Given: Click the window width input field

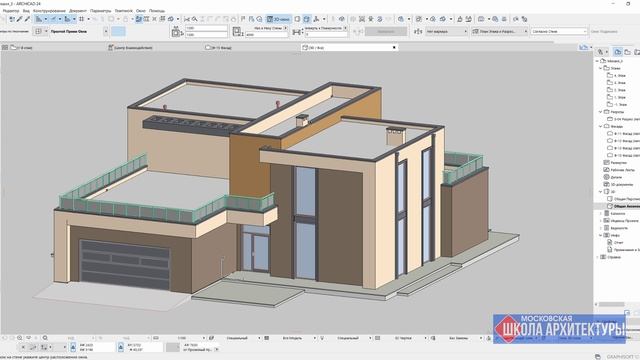Looking at the screenshot, I should [206, 28].
